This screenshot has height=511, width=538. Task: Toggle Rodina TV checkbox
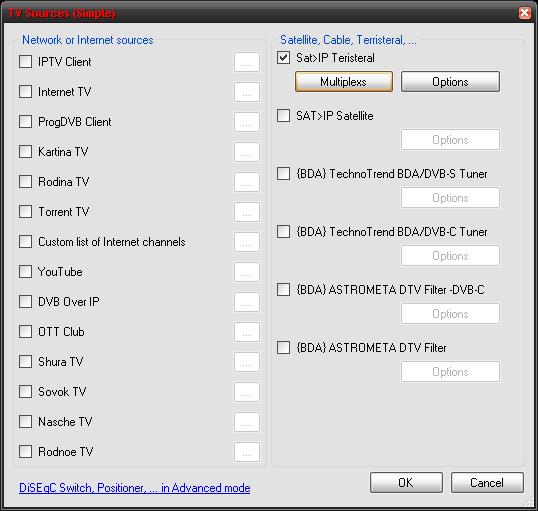tap(25, 181)
